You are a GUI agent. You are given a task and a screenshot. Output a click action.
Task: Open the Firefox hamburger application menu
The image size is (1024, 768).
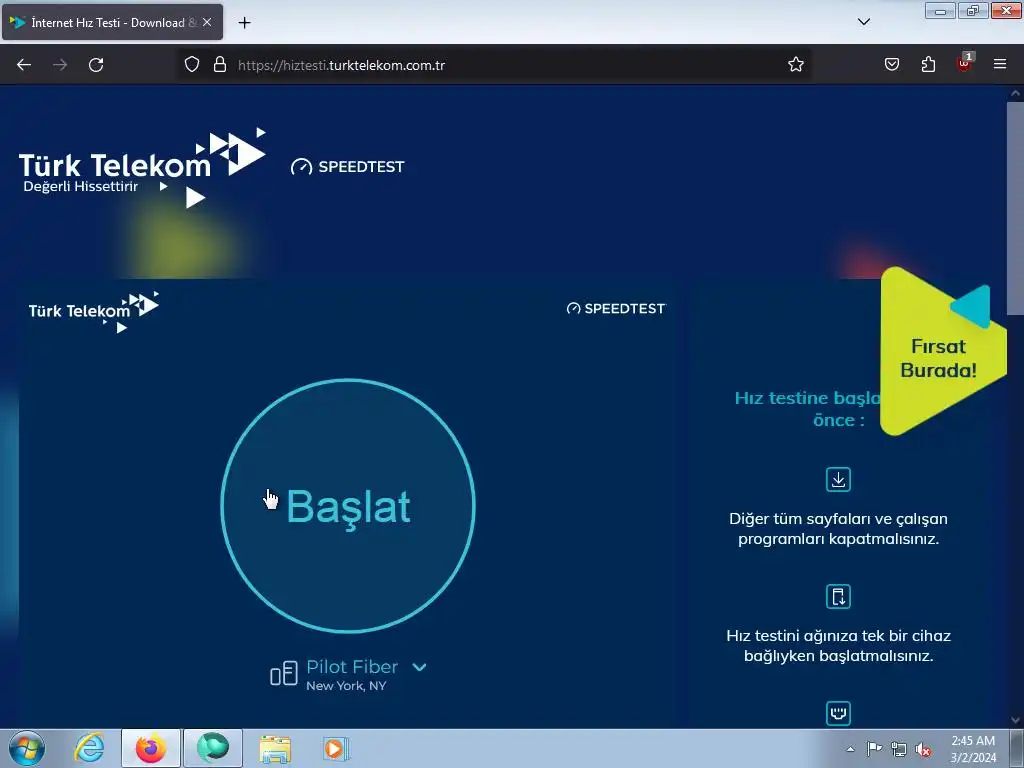(1000, 65)
